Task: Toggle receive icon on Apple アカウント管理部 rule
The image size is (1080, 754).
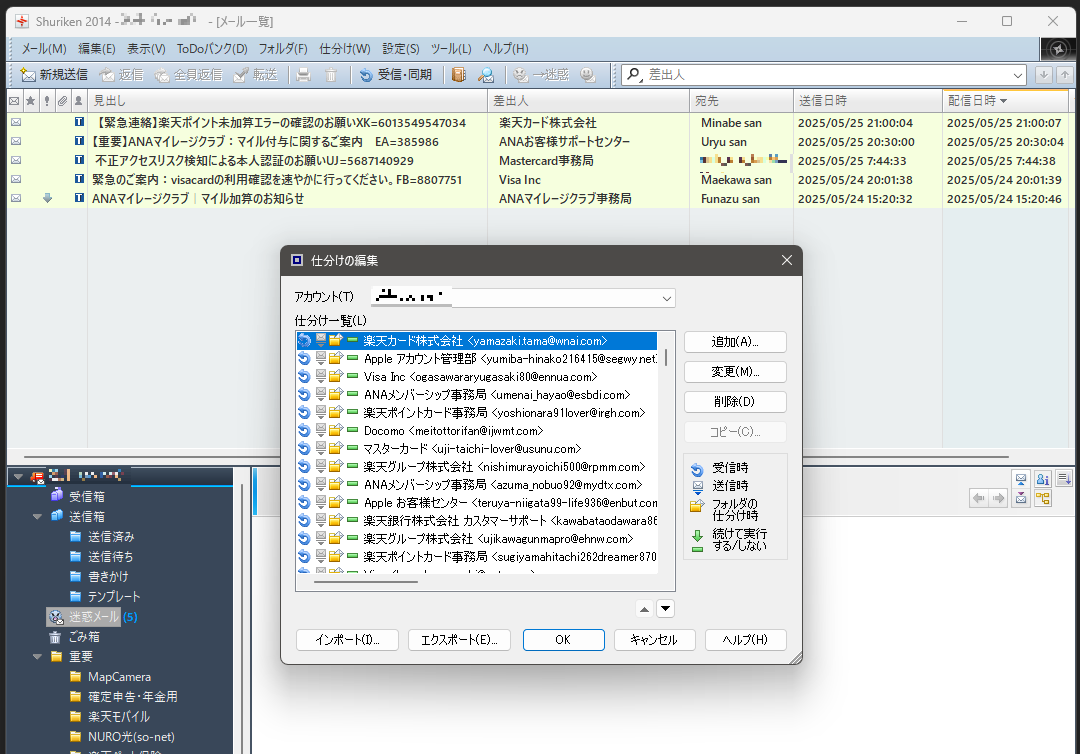Action: 304,359
